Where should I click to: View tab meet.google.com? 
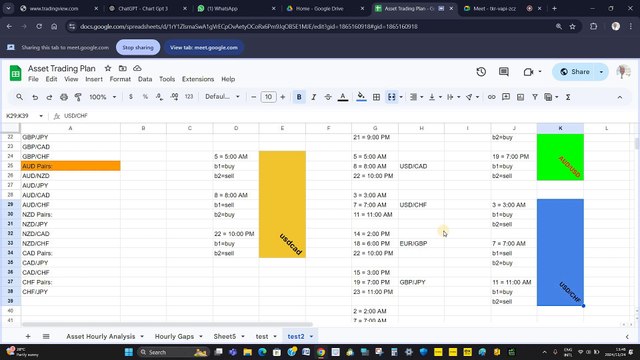(204, 47)
